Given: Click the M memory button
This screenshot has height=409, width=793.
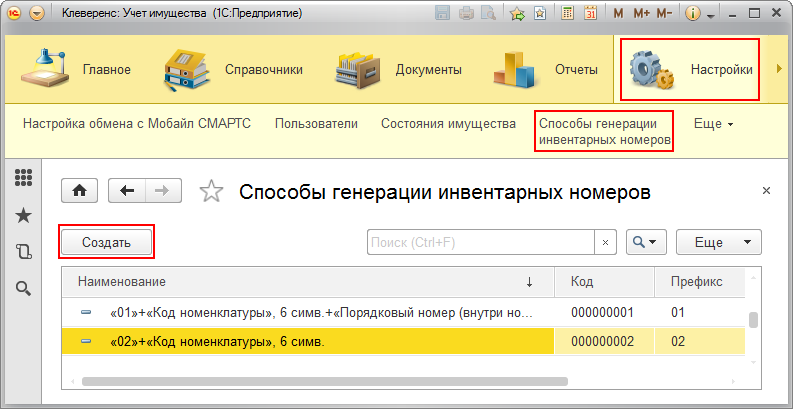Looking at the screenshot, I should [x=618, y=14].
